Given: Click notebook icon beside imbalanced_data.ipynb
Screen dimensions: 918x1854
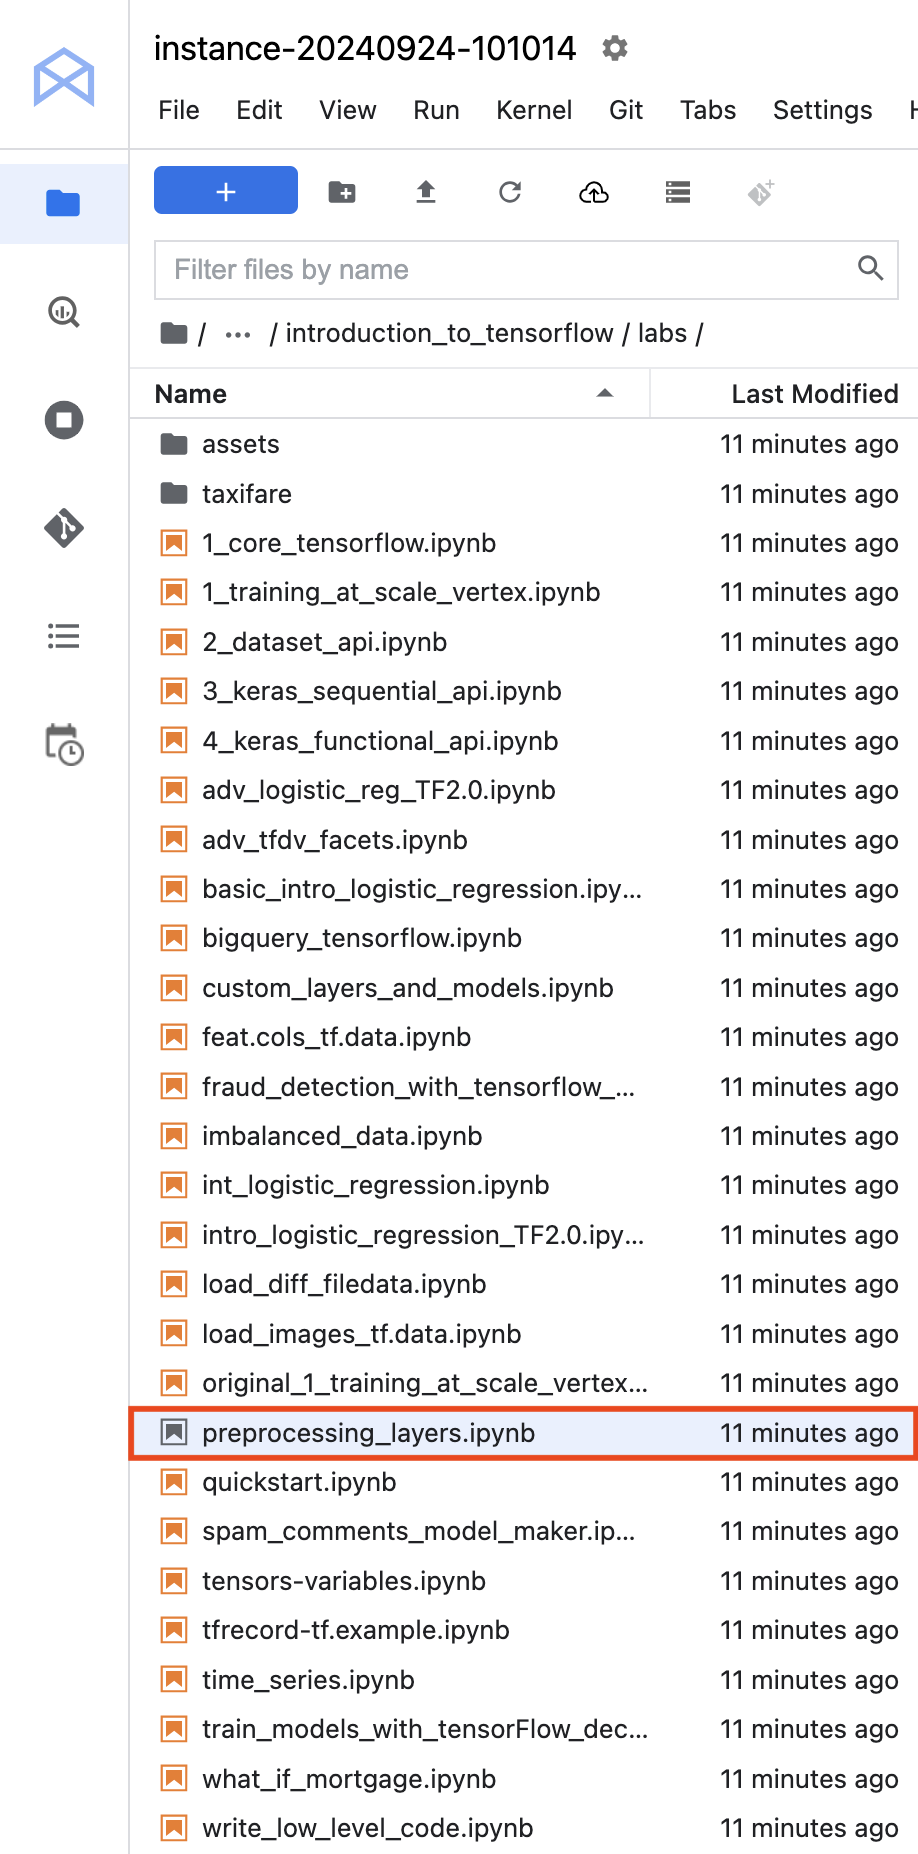Looking at the screenshot, I should (174, 1136).
